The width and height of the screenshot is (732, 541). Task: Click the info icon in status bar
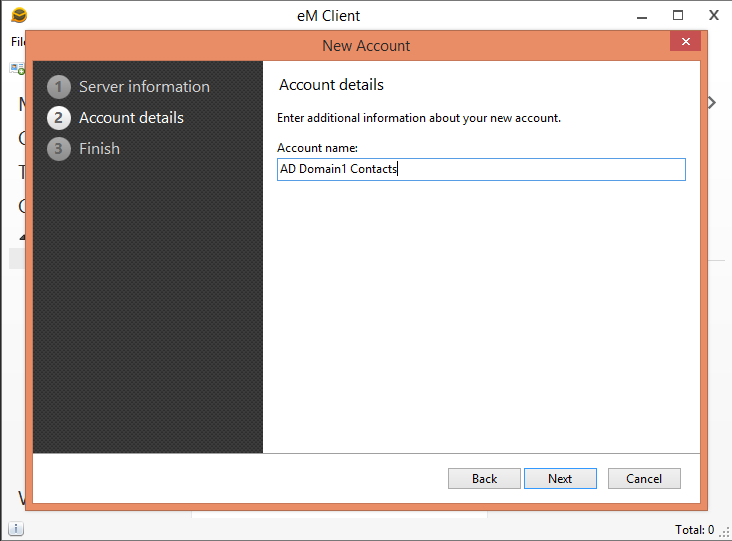click(x=16, y=528)
